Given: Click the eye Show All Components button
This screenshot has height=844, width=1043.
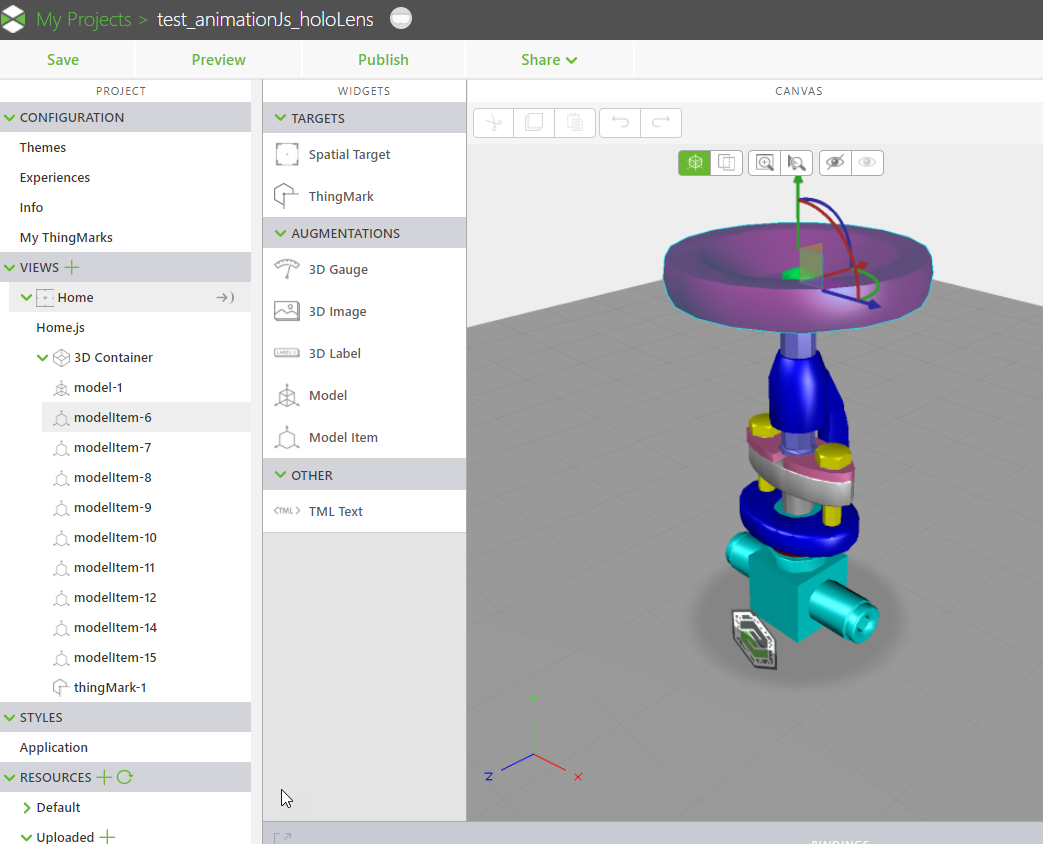Looking at the screenshot, I should [x=867, y=163].
